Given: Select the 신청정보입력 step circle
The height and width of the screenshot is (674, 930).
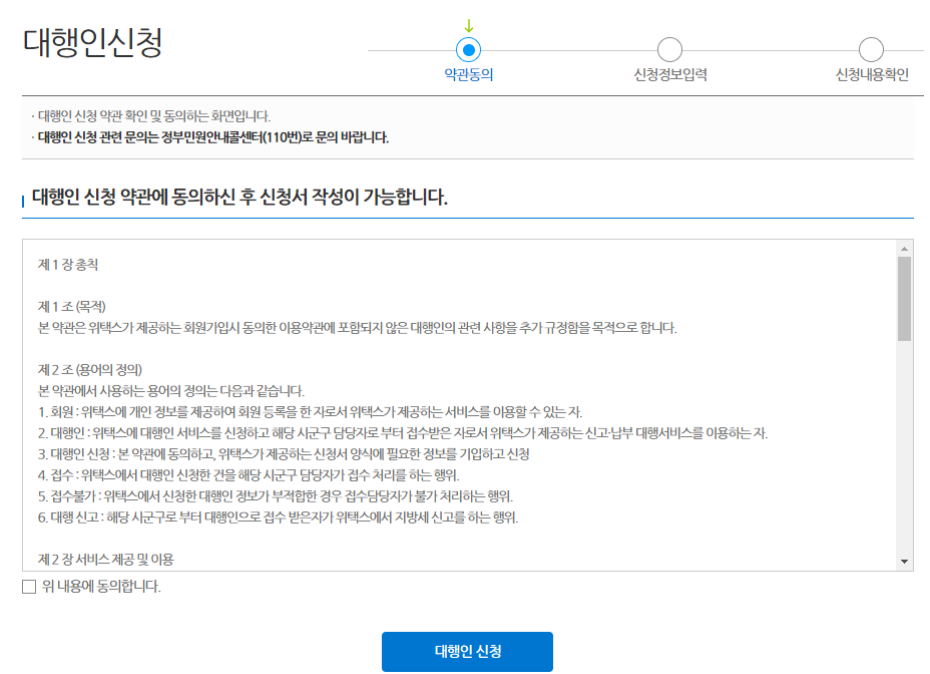Looking at the screenshot, I should point(670,50).
